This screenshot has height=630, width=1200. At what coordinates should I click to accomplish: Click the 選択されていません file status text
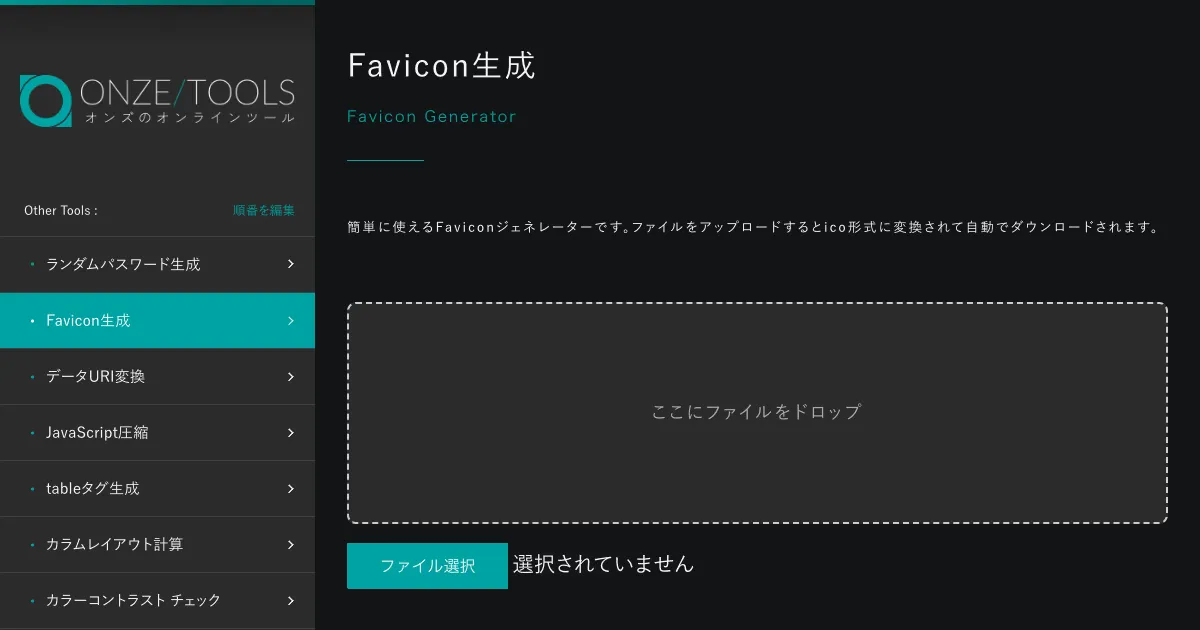pyautogui.click(x=603, y=565)
